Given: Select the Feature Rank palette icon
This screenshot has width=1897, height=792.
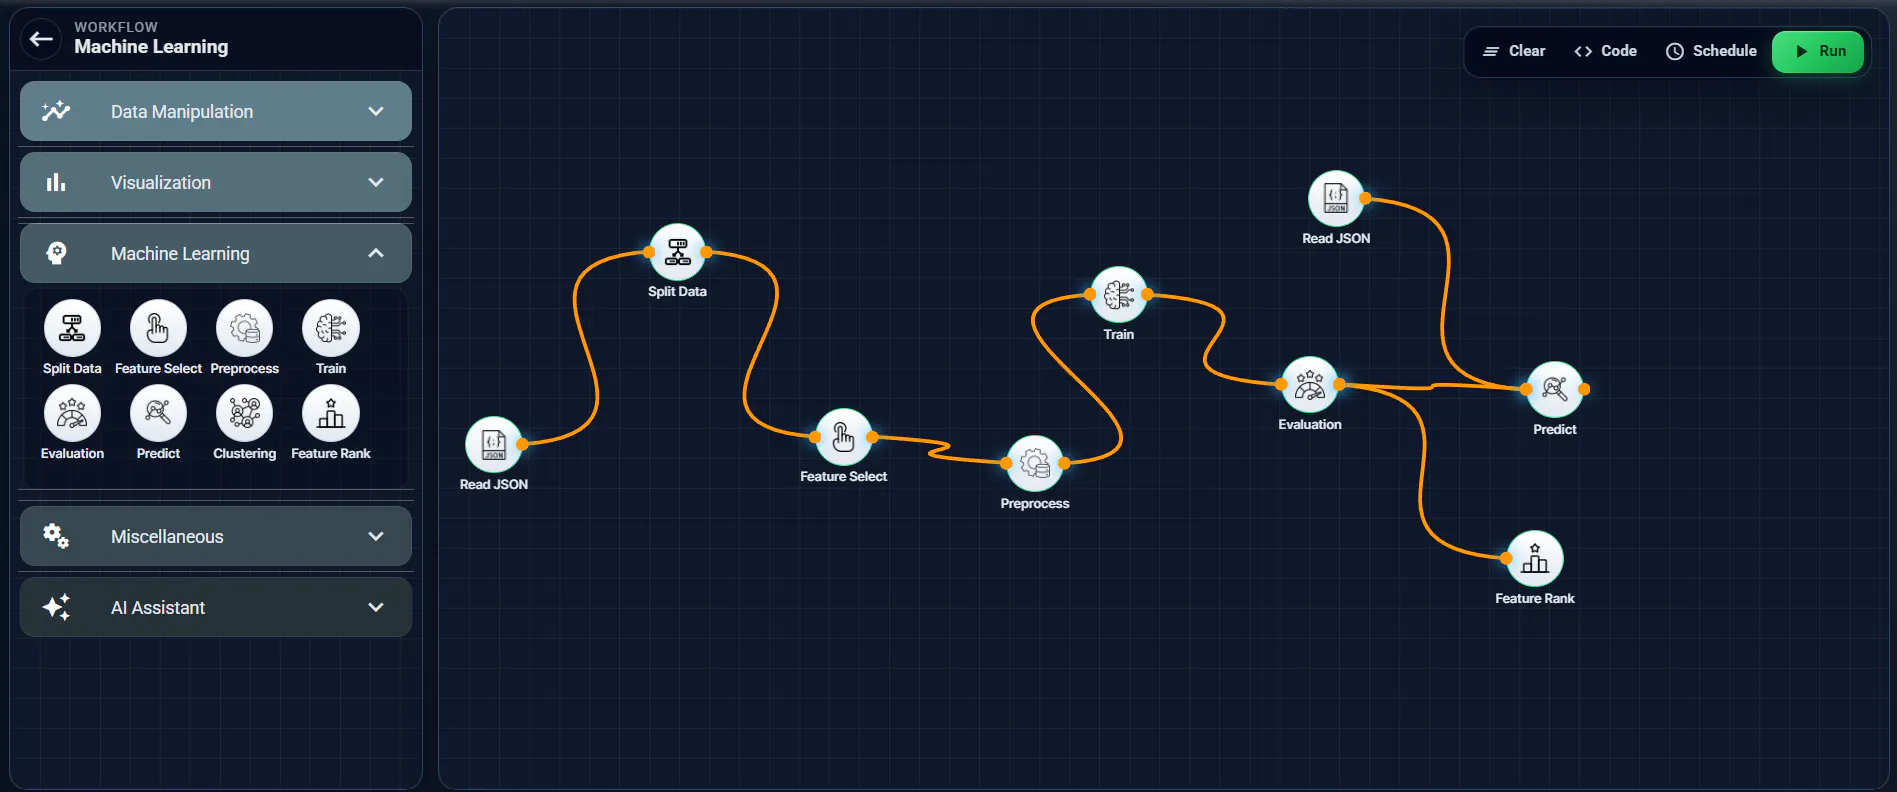Looking at the screenshot, I should point(331,413).
